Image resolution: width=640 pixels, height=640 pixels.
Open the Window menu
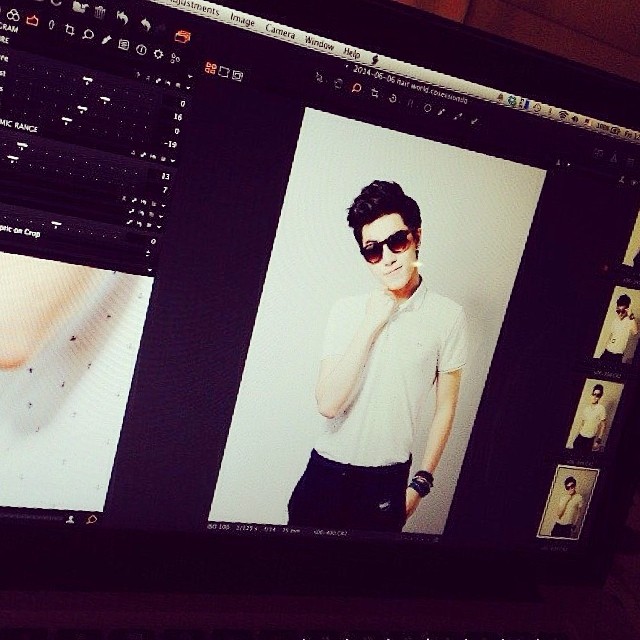[319, 43]
